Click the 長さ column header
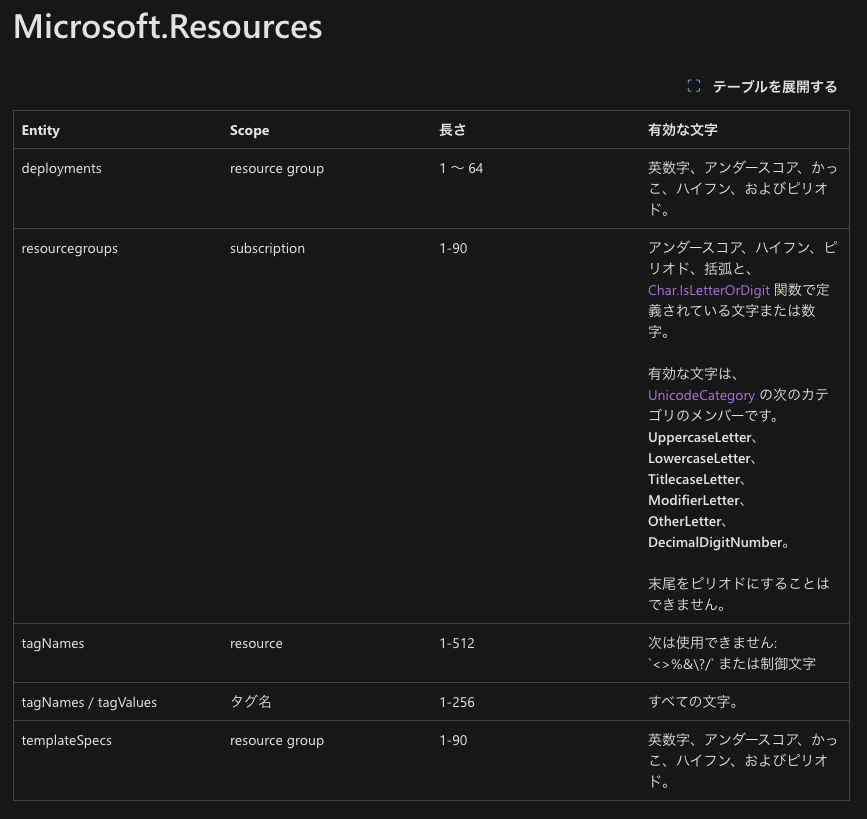This screenshot has width=867, height=819. tap(452, 130)
